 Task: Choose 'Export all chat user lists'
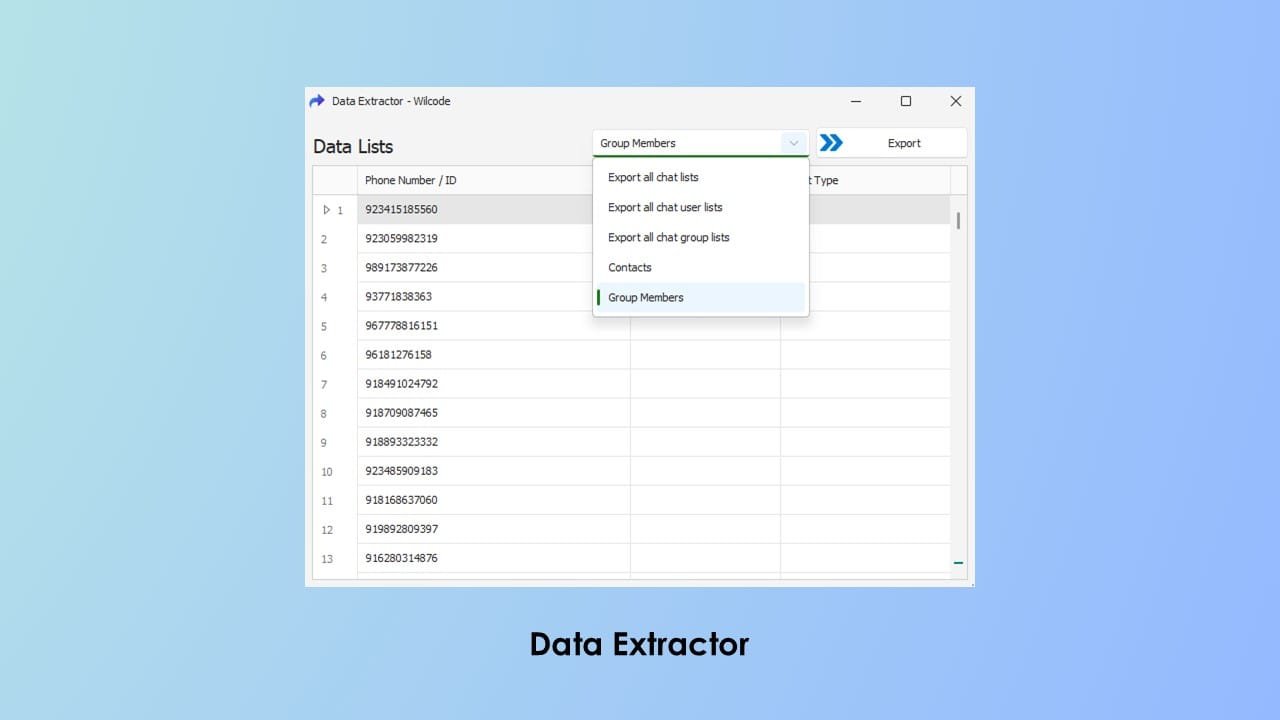tap(665, 207)
